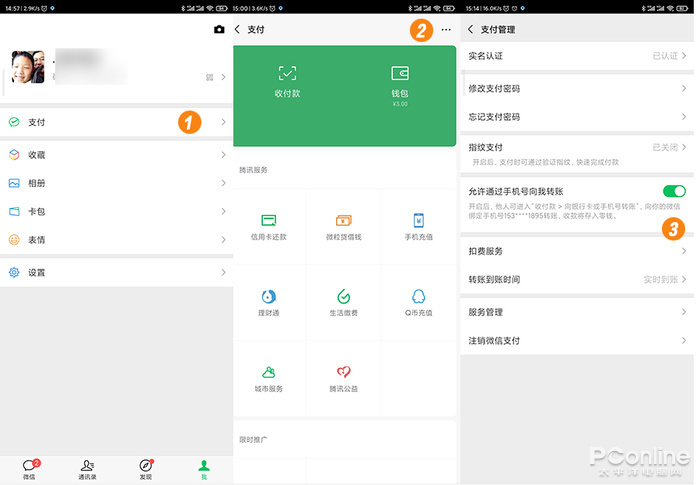This screenshot has width=700, height=485.
Task: Open 修改支付密码 option
Action: 577,88
